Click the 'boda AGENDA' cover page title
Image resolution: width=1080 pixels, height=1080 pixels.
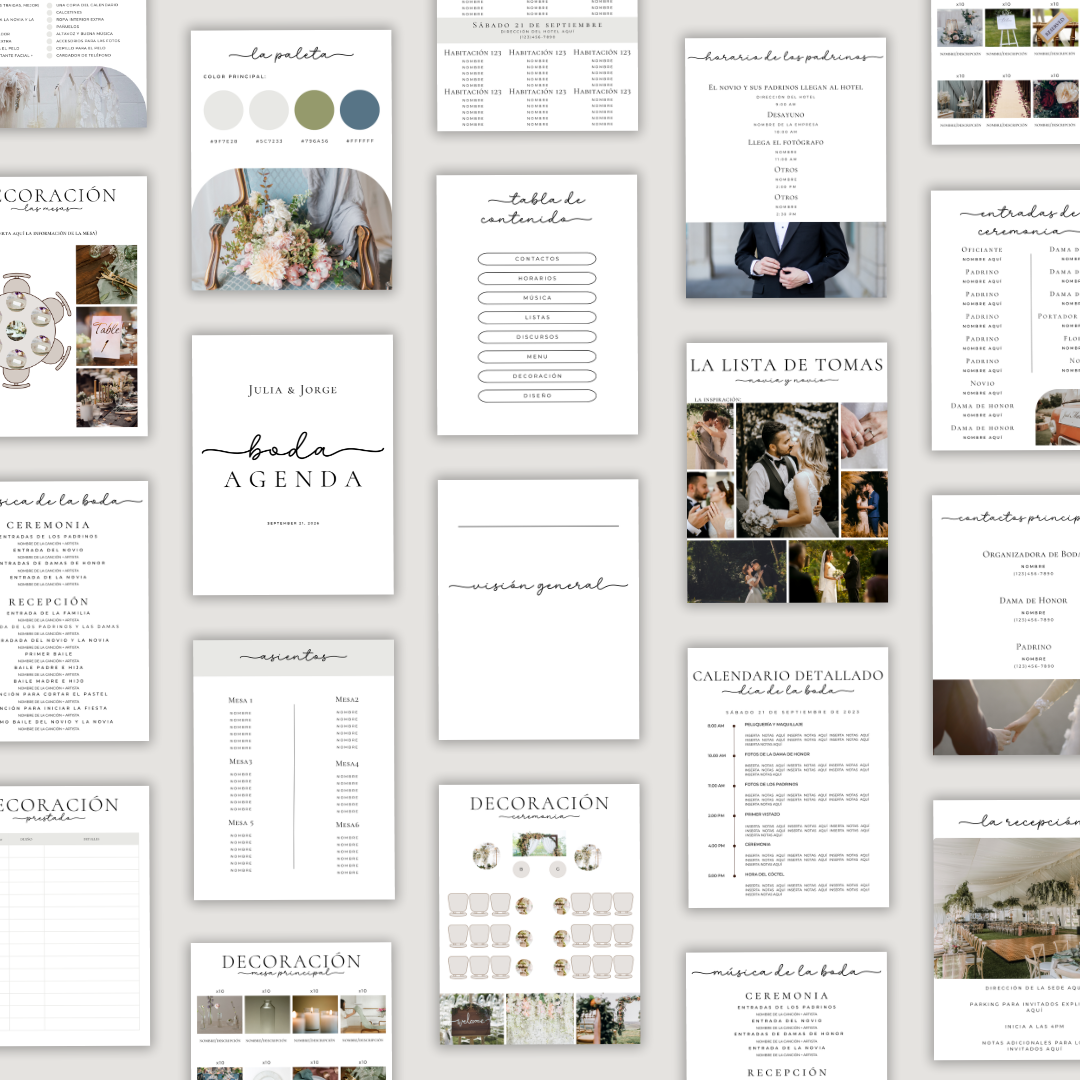coord(292,463)
